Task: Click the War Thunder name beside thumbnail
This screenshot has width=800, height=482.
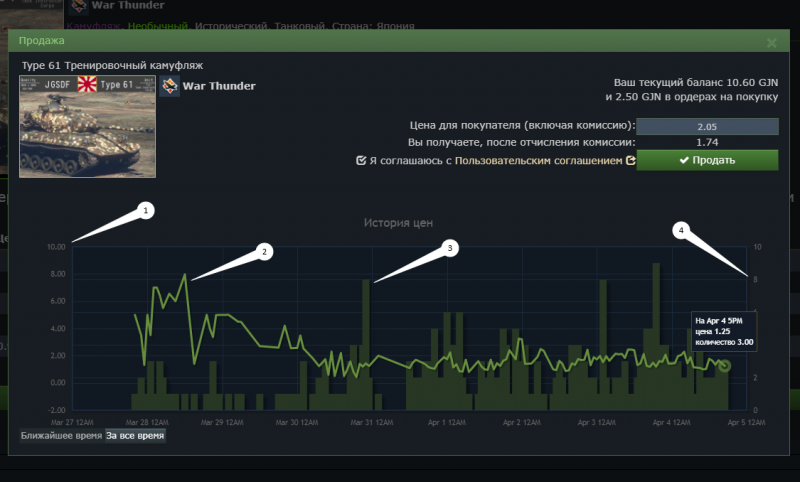Action: 219,86
